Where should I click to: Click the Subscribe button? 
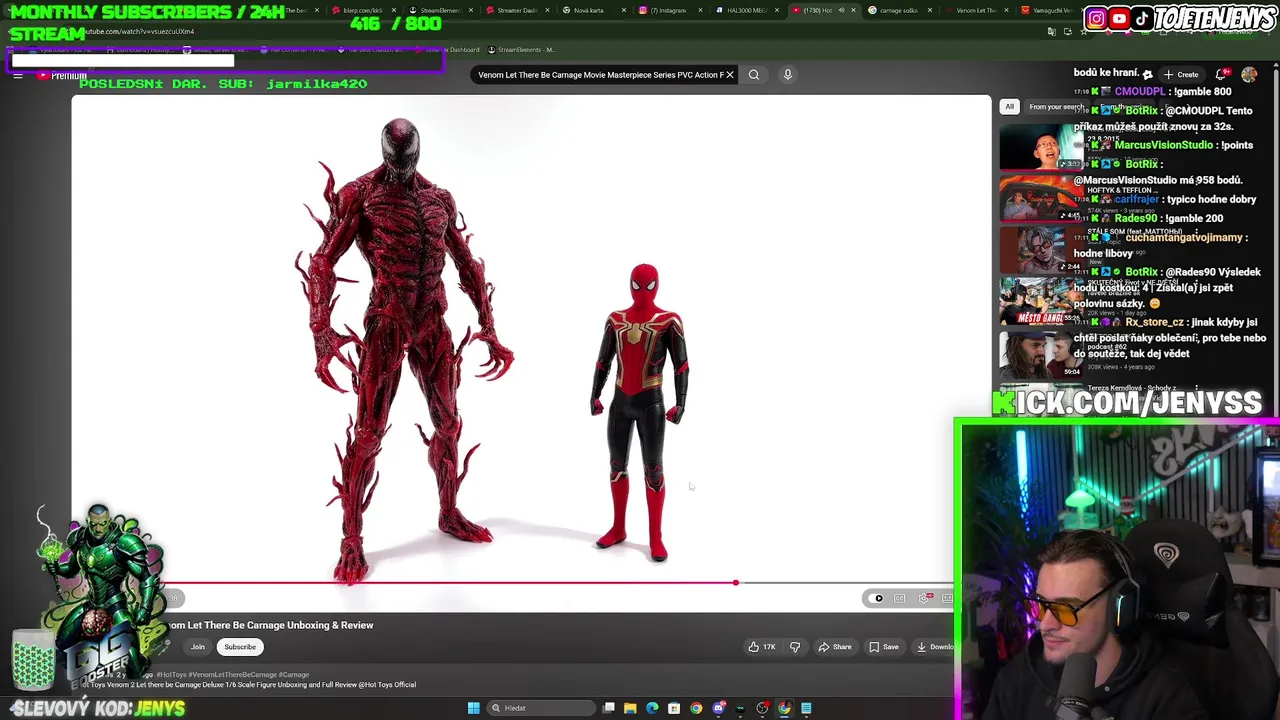tap(240, 647)
